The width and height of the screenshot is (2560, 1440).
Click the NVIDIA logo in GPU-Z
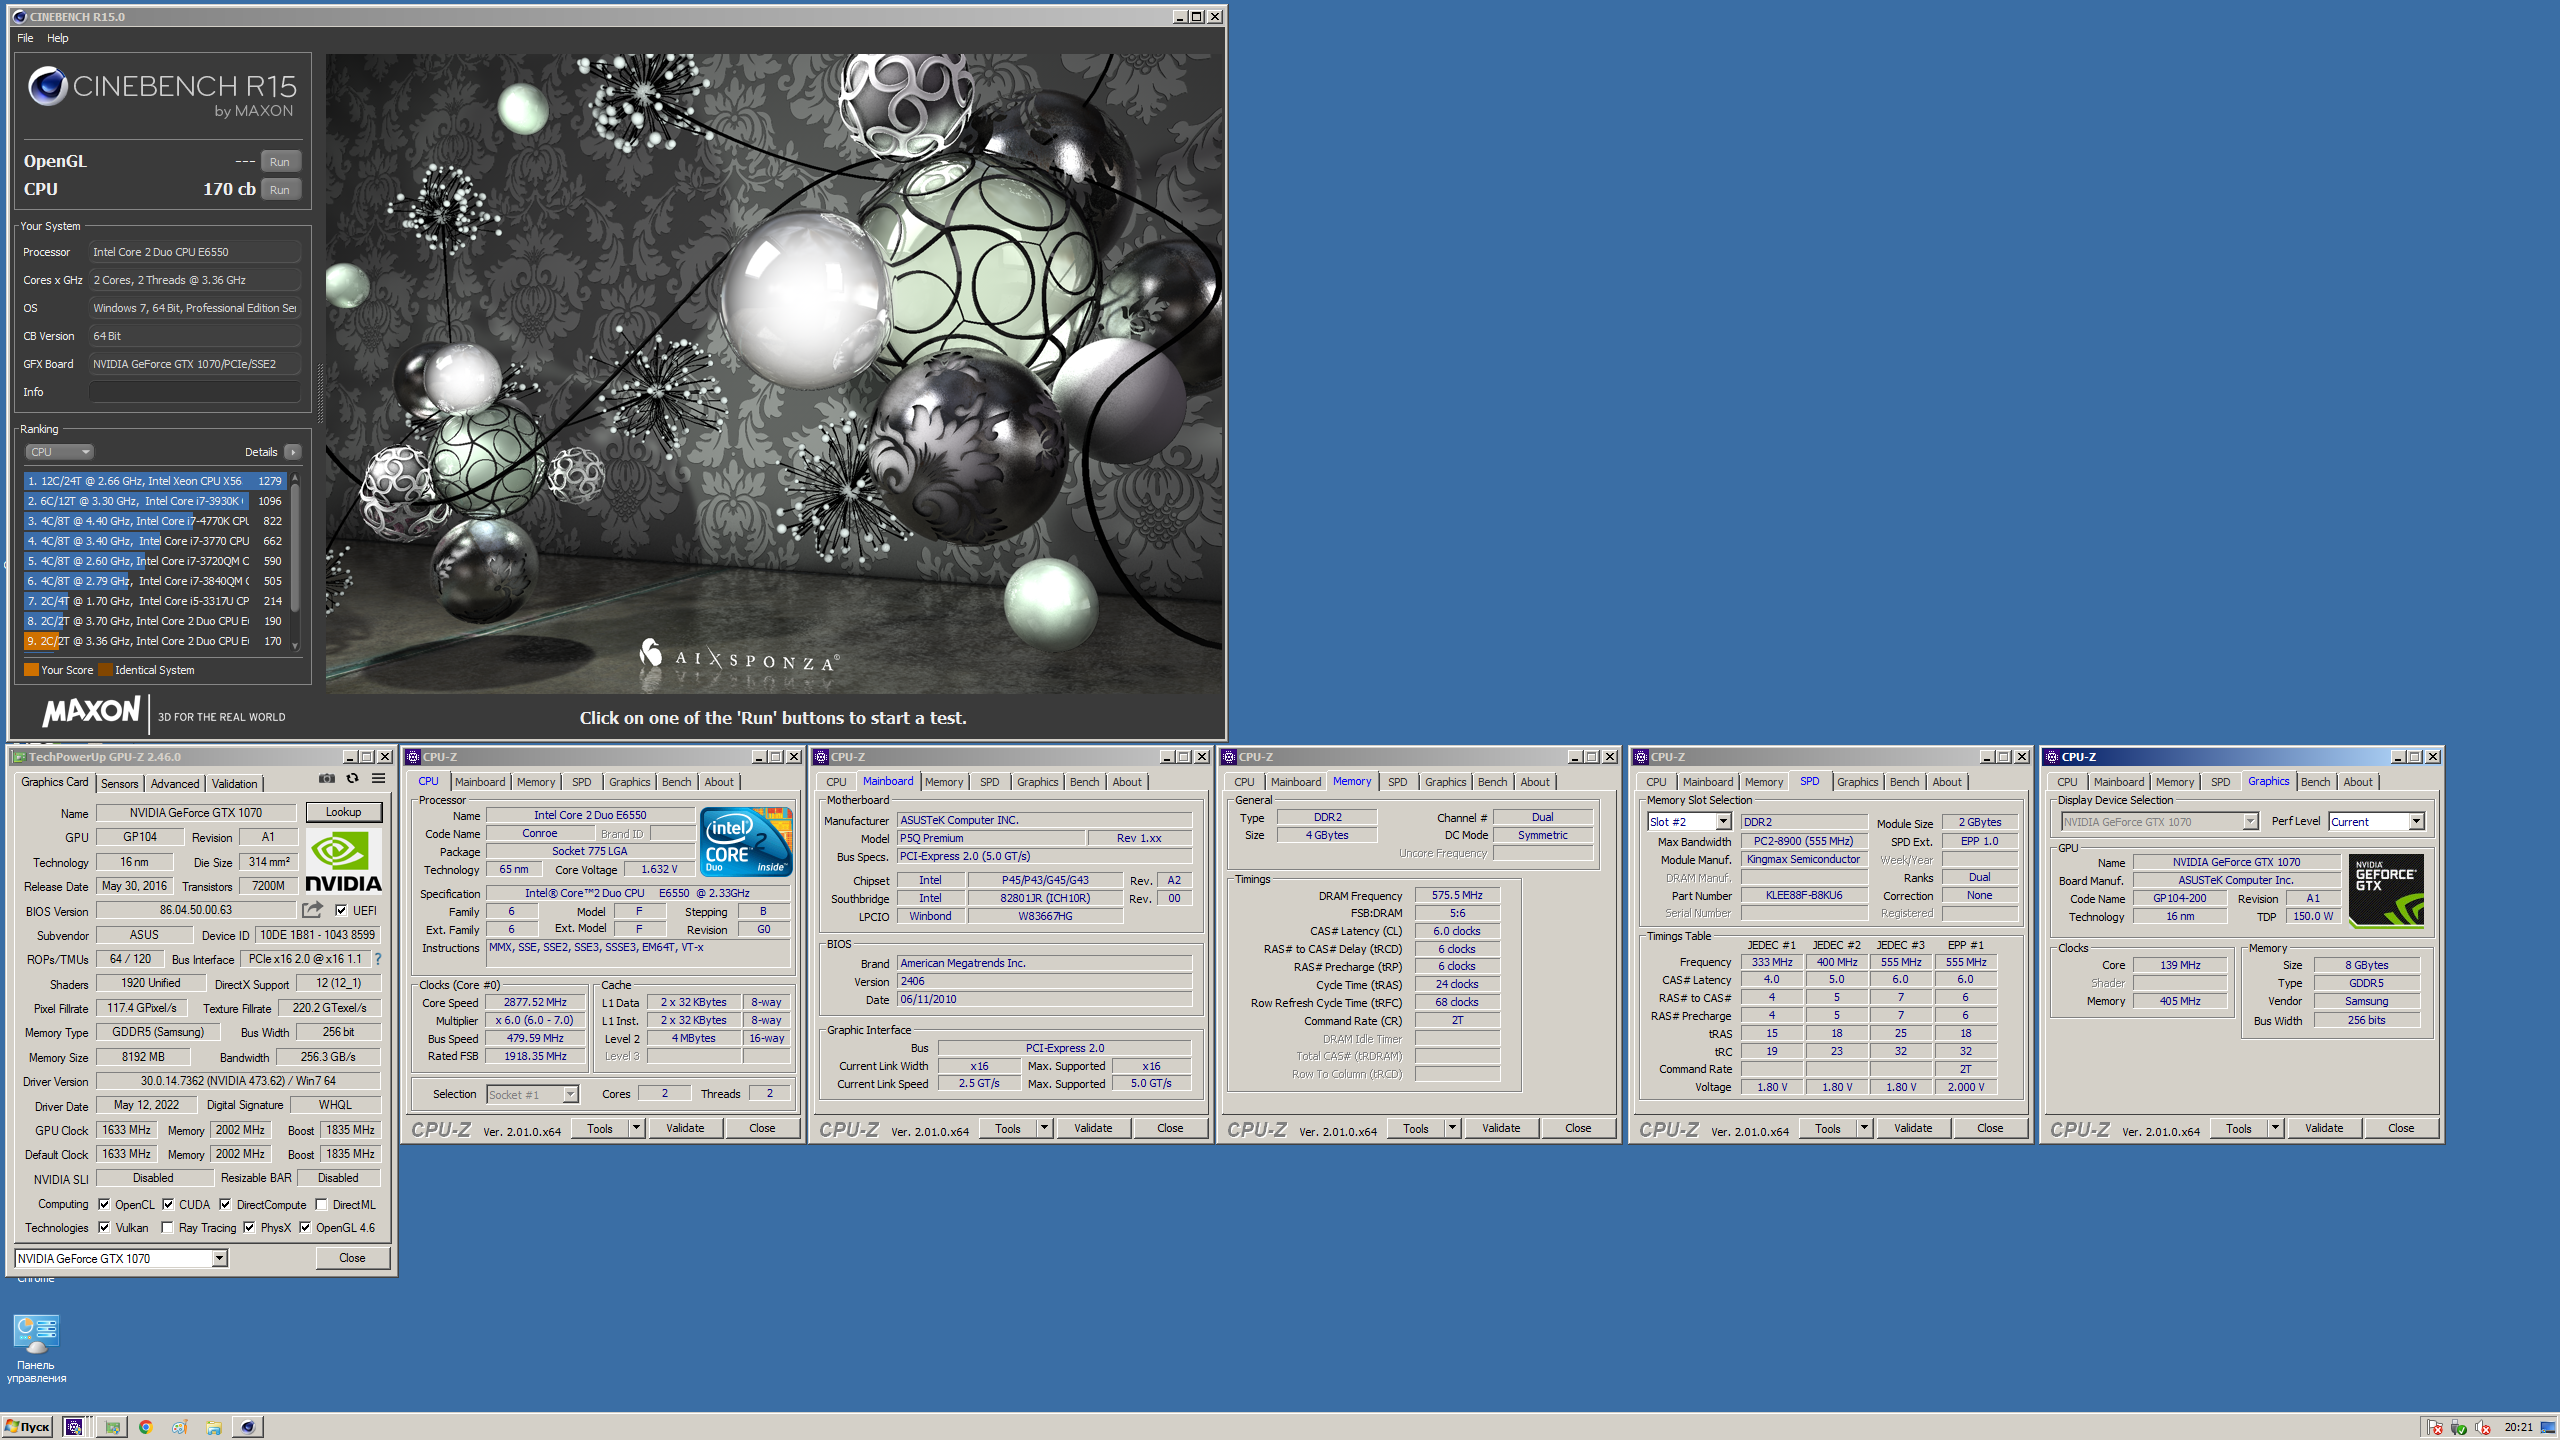click(343, 862)
